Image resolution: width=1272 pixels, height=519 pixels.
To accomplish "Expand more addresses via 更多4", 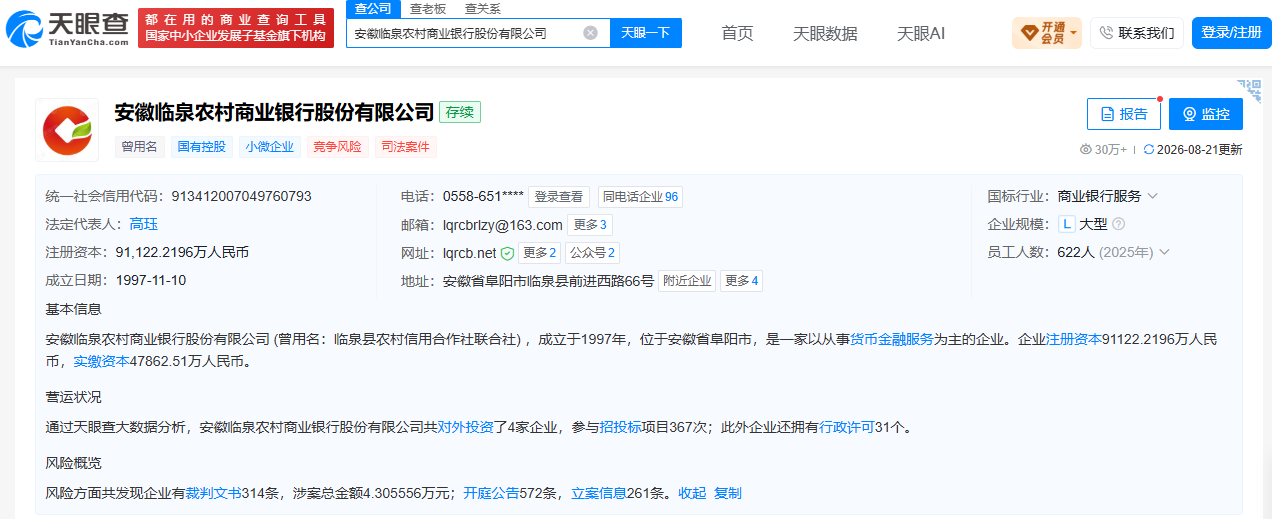I will [x=741, y=281].
